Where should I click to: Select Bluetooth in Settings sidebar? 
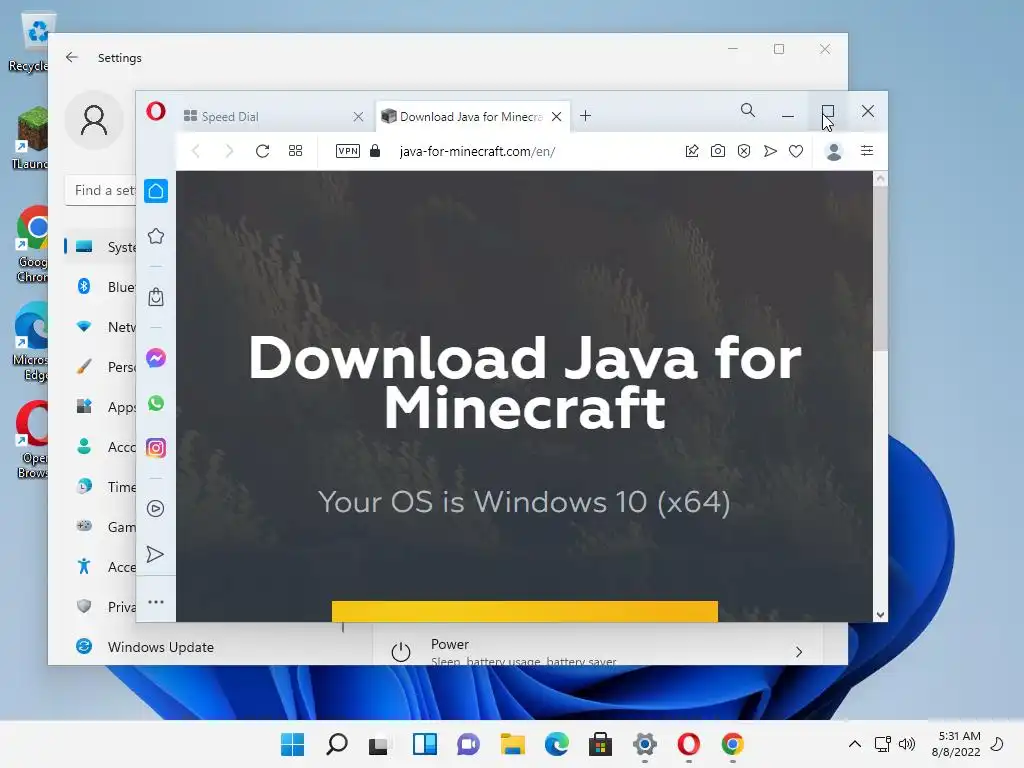coord(100,287)
